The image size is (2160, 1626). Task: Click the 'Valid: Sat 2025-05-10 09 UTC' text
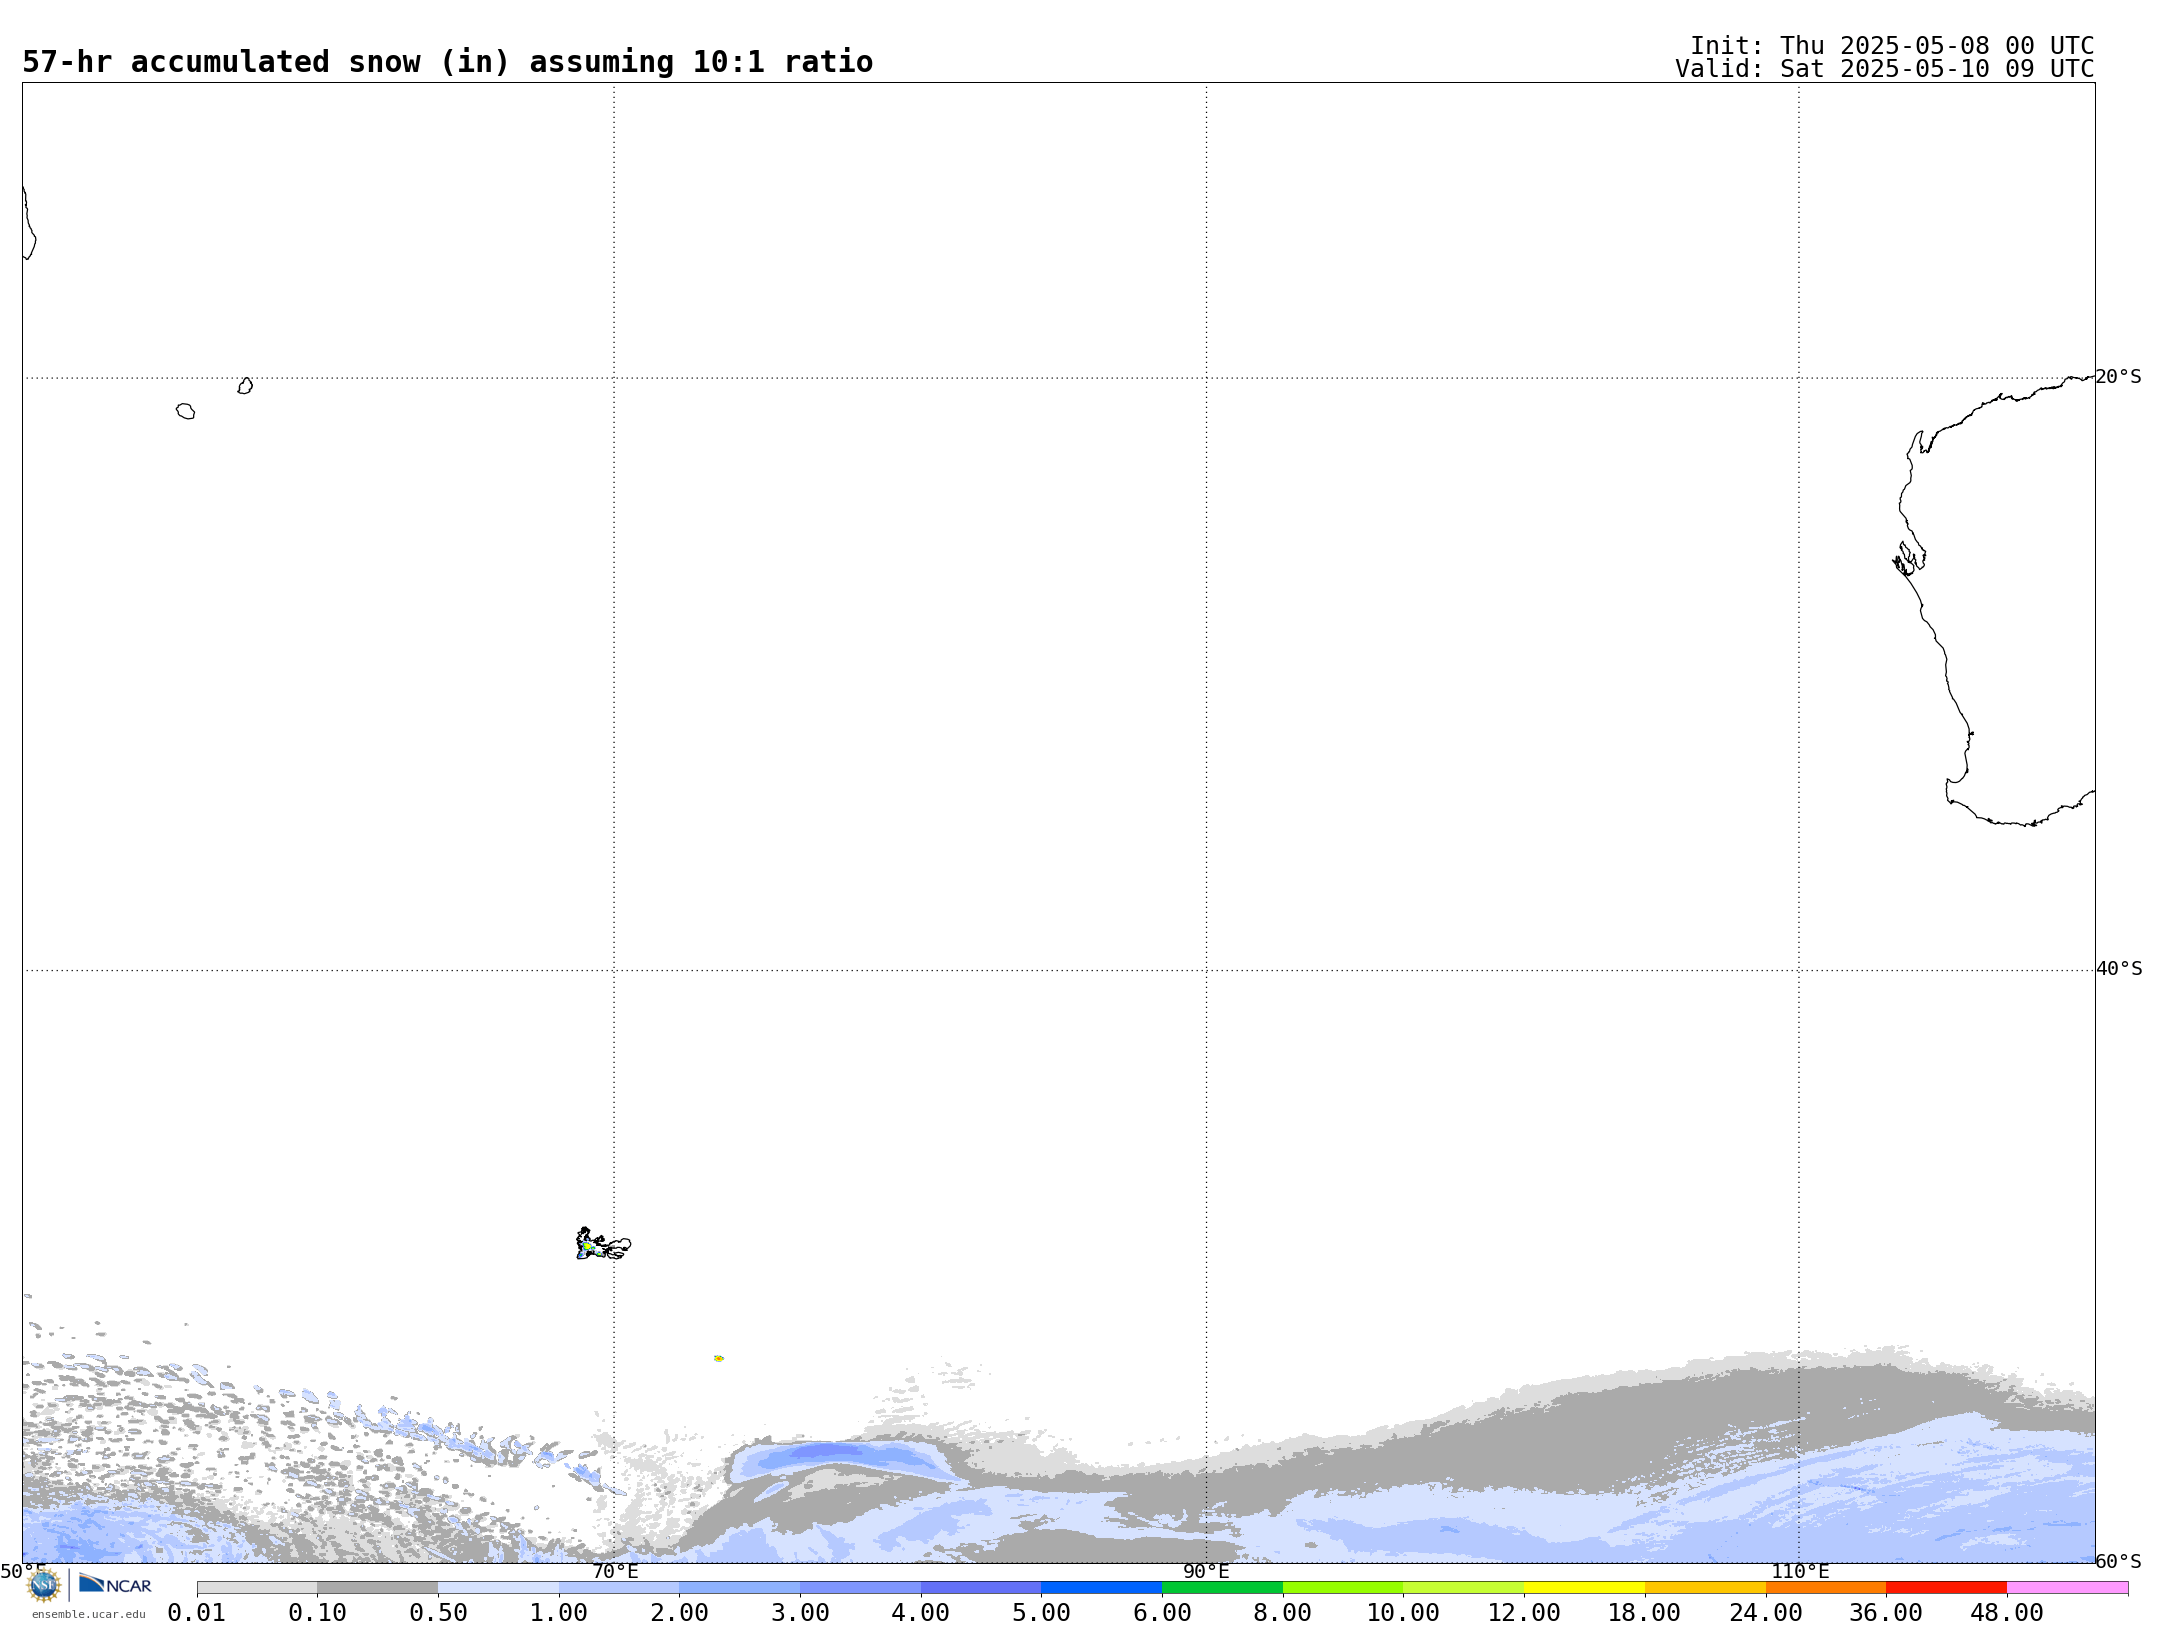click(x=1885, y=69)
